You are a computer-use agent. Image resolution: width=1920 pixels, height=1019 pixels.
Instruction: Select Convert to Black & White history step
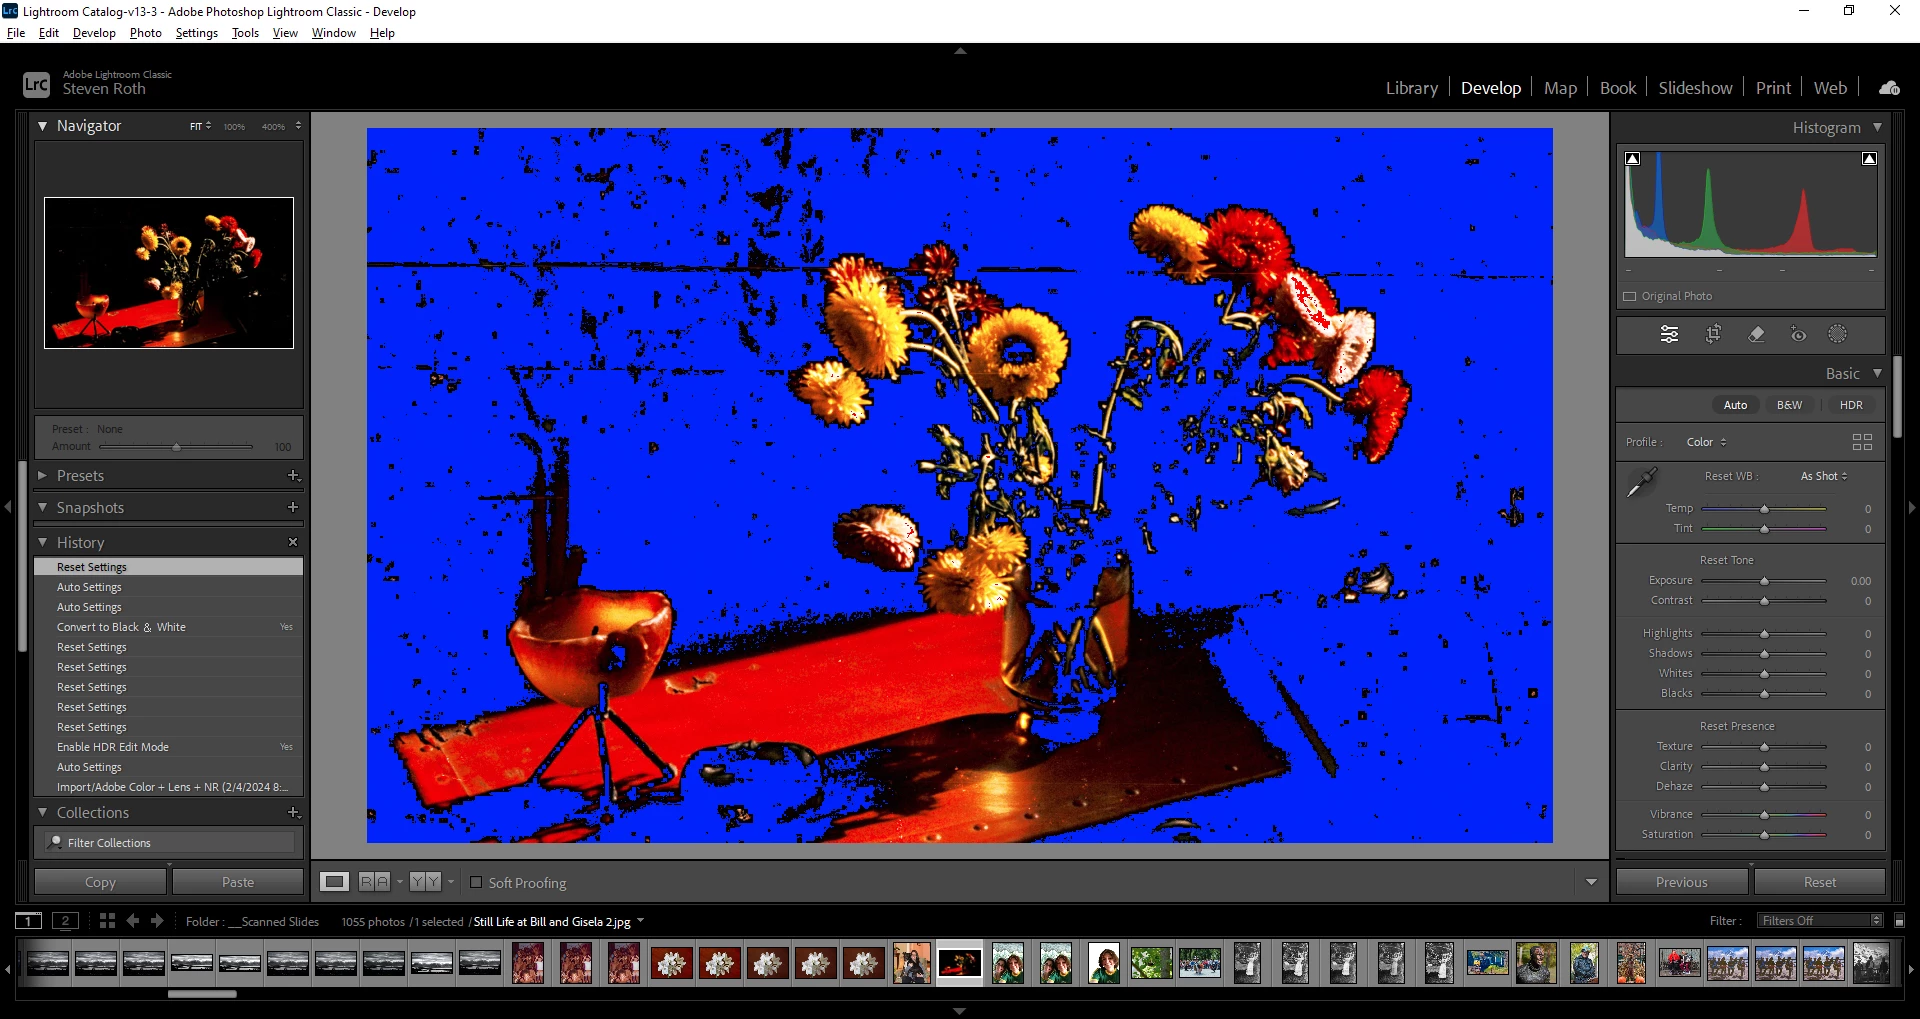[x=168, y=627]
